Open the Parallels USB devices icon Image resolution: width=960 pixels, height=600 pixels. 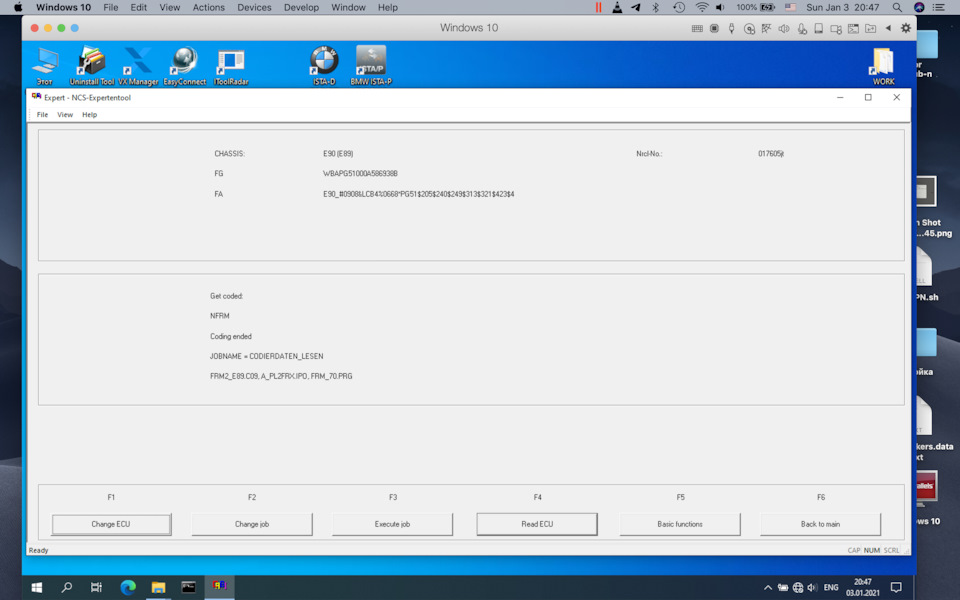732,28
